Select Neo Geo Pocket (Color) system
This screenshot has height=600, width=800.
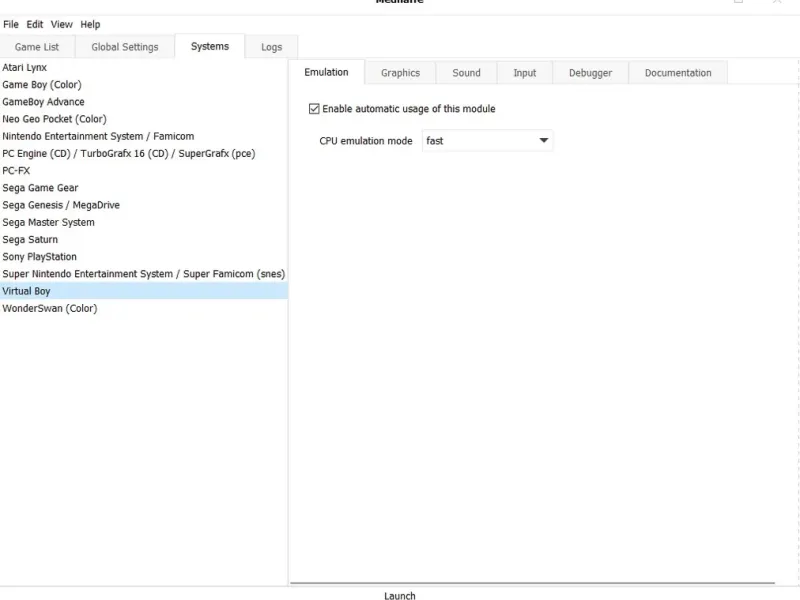[144, 119]
